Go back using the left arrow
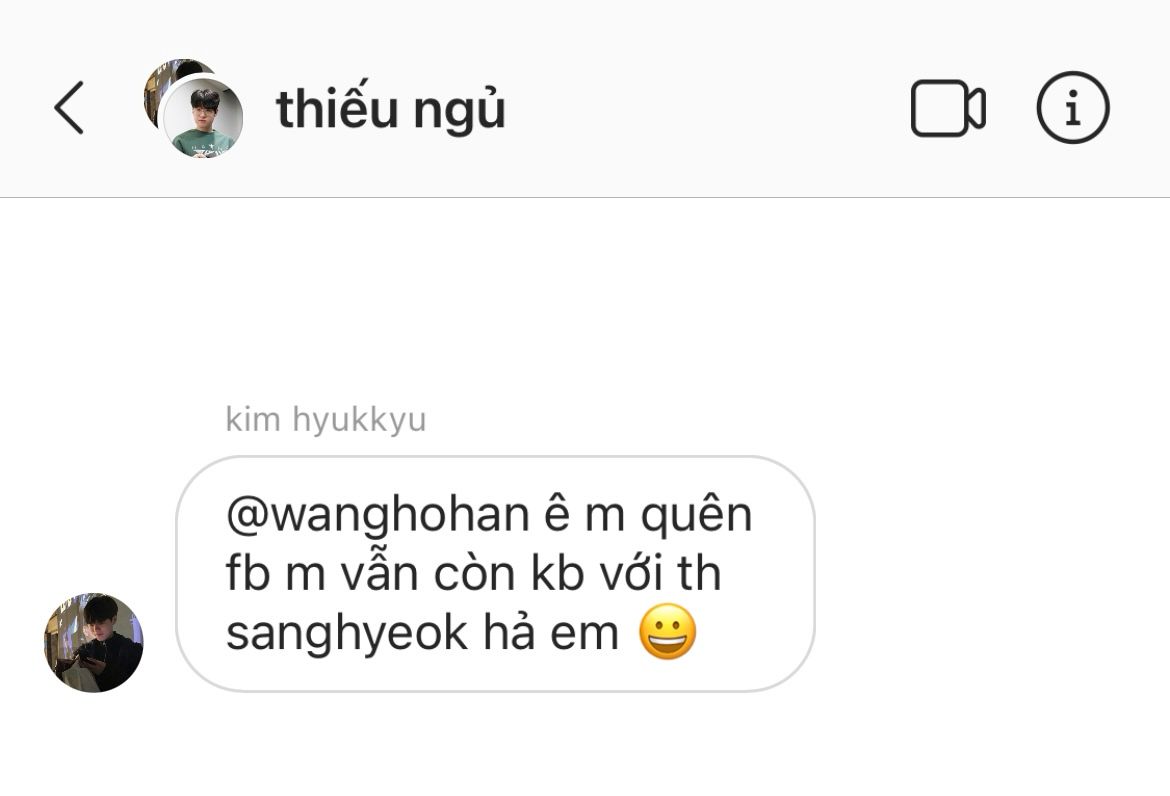Viewport: 1170px width, 796px height. [69, 107]
